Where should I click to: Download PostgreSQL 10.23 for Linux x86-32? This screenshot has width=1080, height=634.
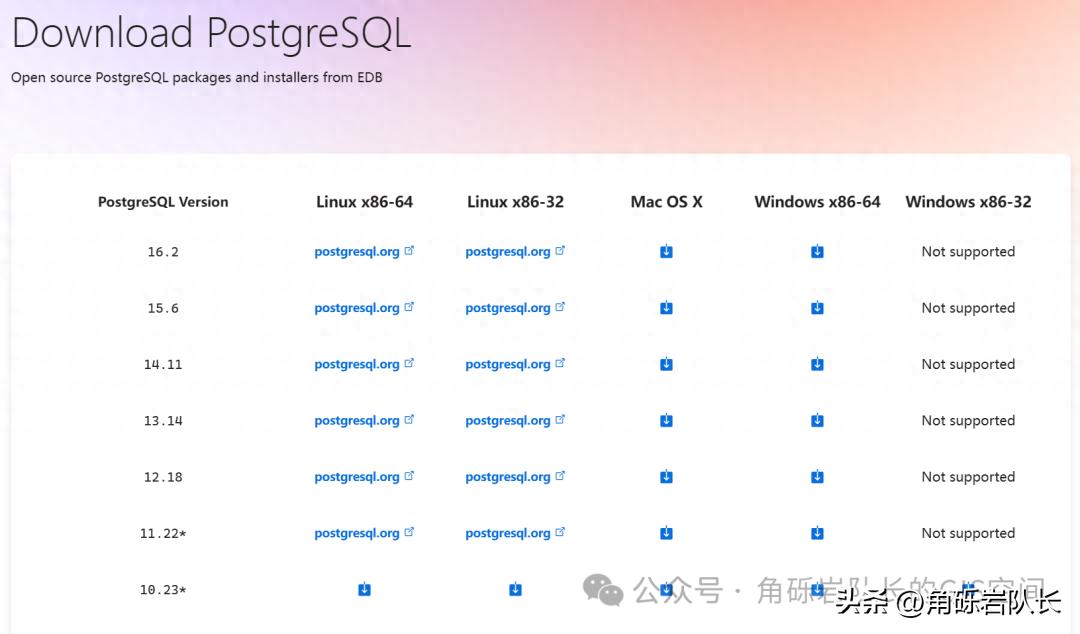(x=515, y=589)
